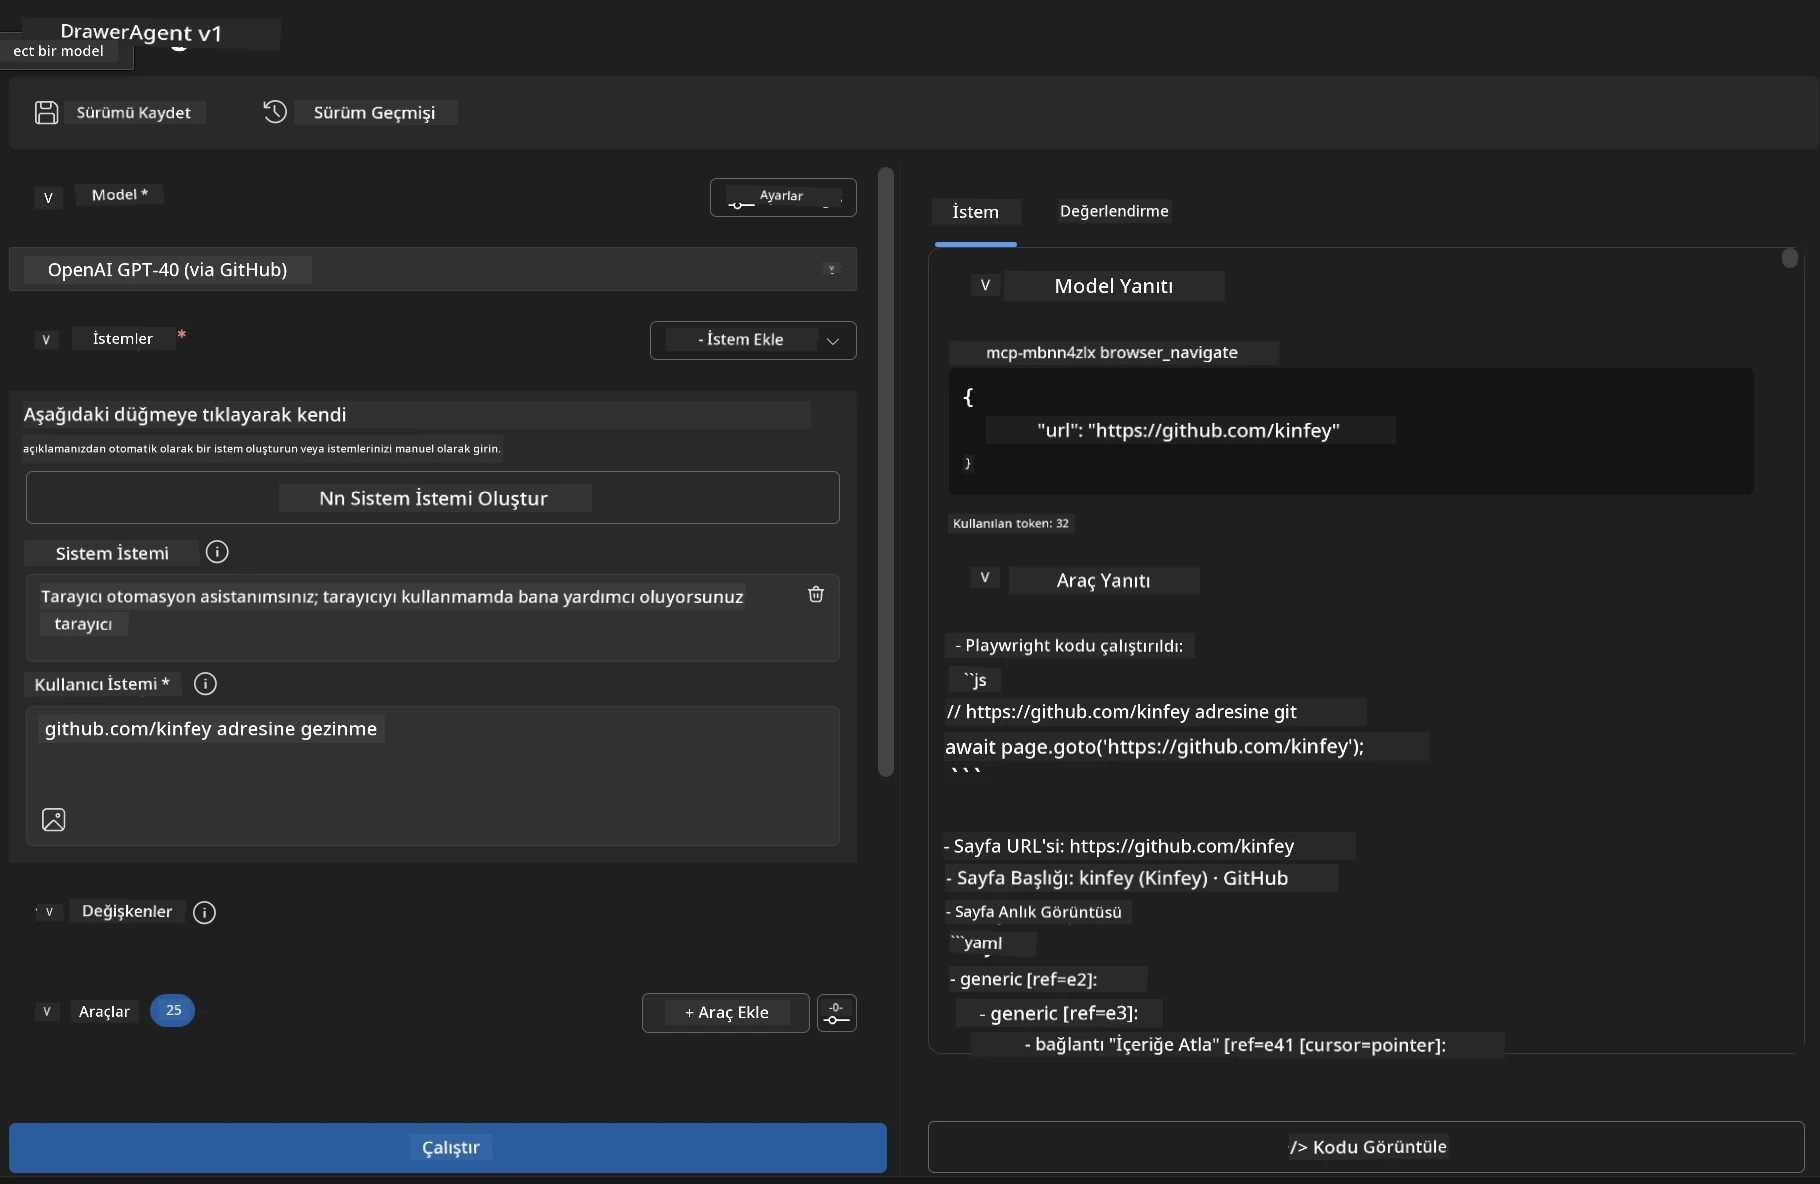Click the "Playwright kodu çalıştırıldı" line
The height and width of the screenshot is (1184, 1820).
1069,646
